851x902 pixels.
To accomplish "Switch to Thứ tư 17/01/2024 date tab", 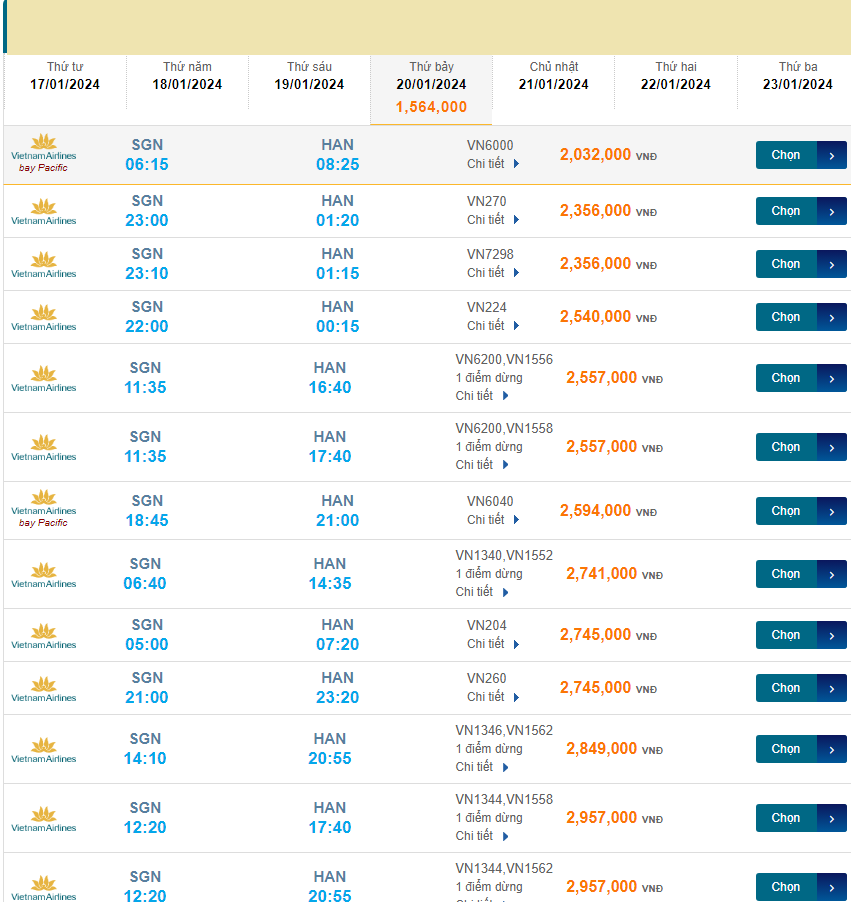I will pyautogui.click(x=65, y=76).
